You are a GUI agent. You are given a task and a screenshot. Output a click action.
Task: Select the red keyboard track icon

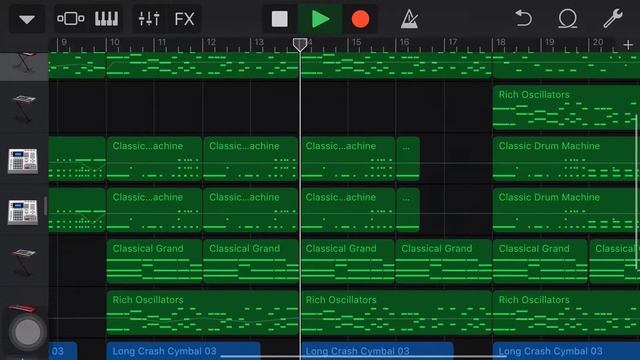pyautogui.click(x=23, y=307)
